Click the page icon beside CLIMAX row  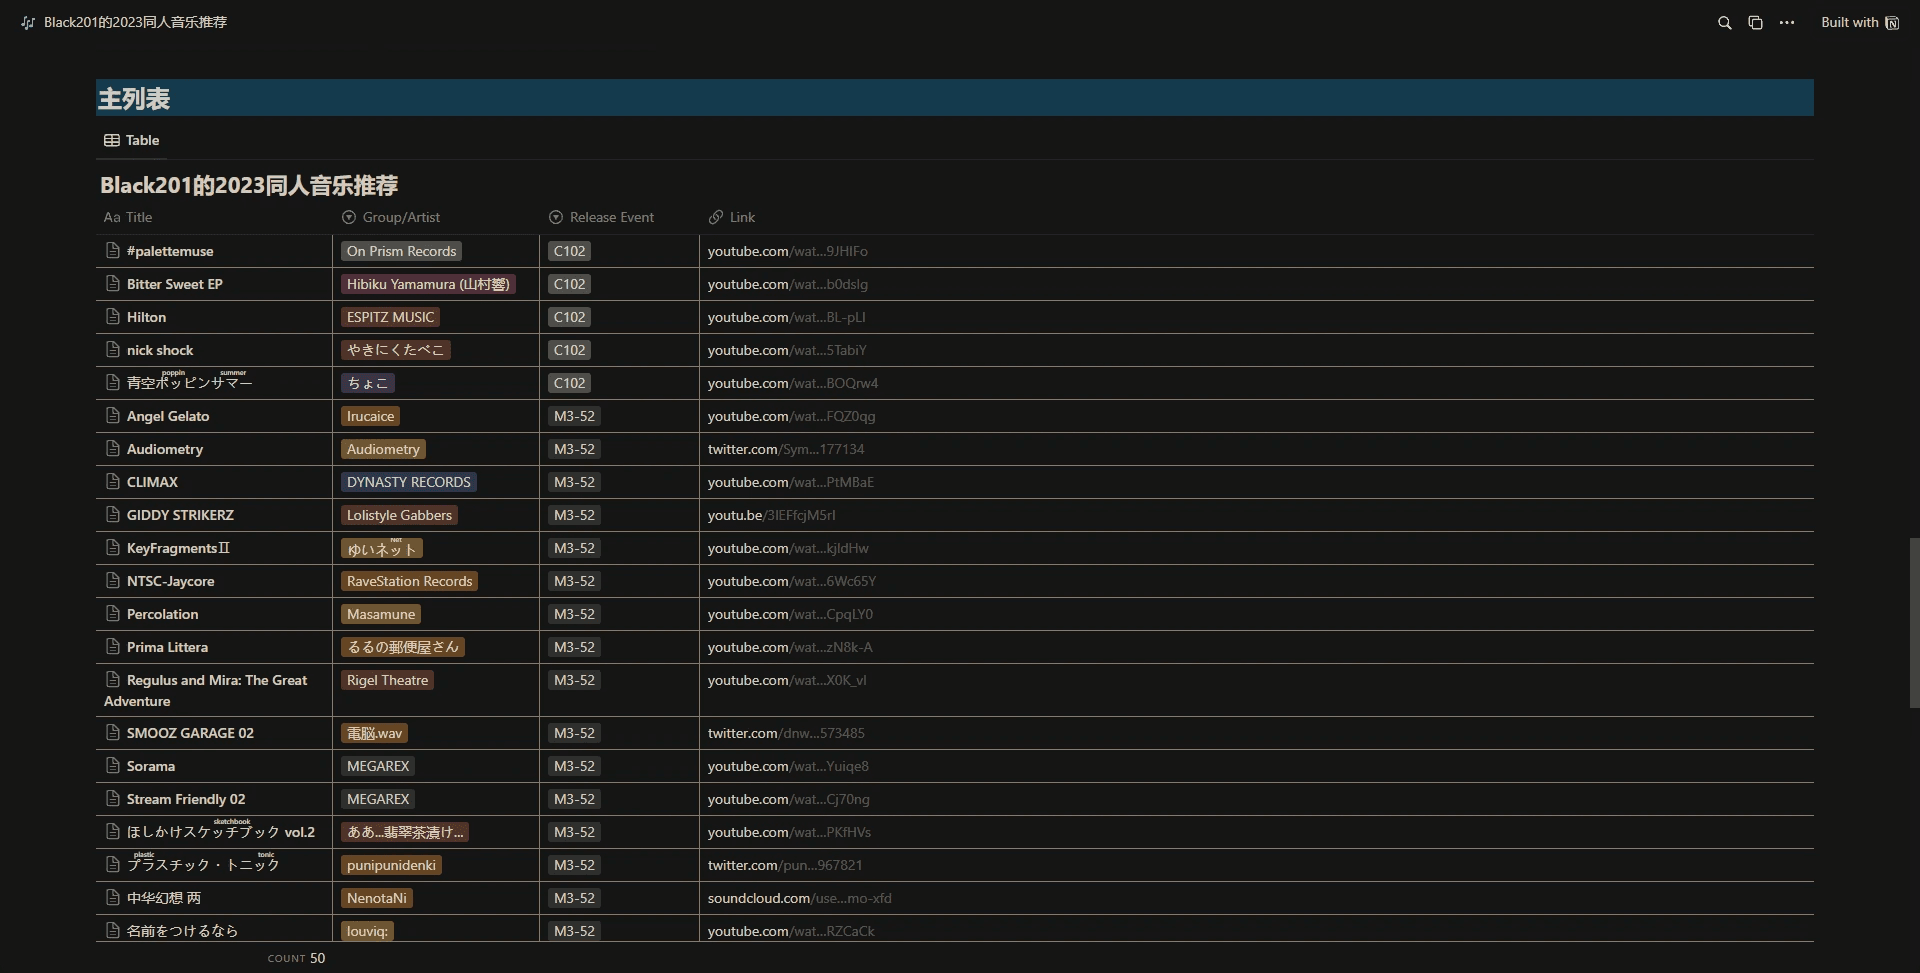coord(113,482)
